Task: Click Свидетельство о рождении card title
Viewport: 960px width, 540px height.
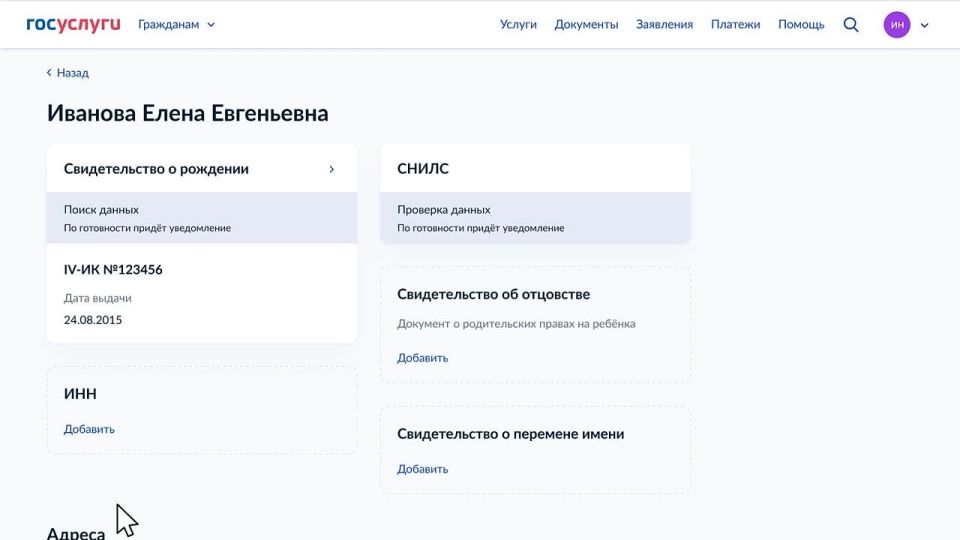Action: pos(156,169)
